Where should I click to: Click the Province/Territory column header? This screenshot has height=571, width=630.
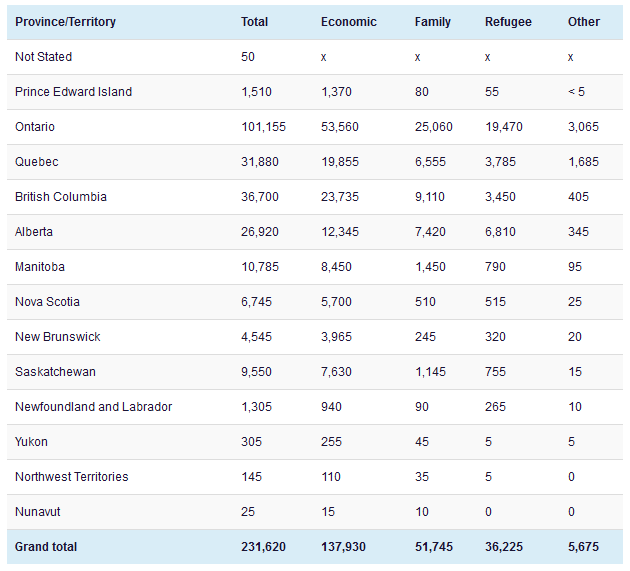tap(65, 22)
